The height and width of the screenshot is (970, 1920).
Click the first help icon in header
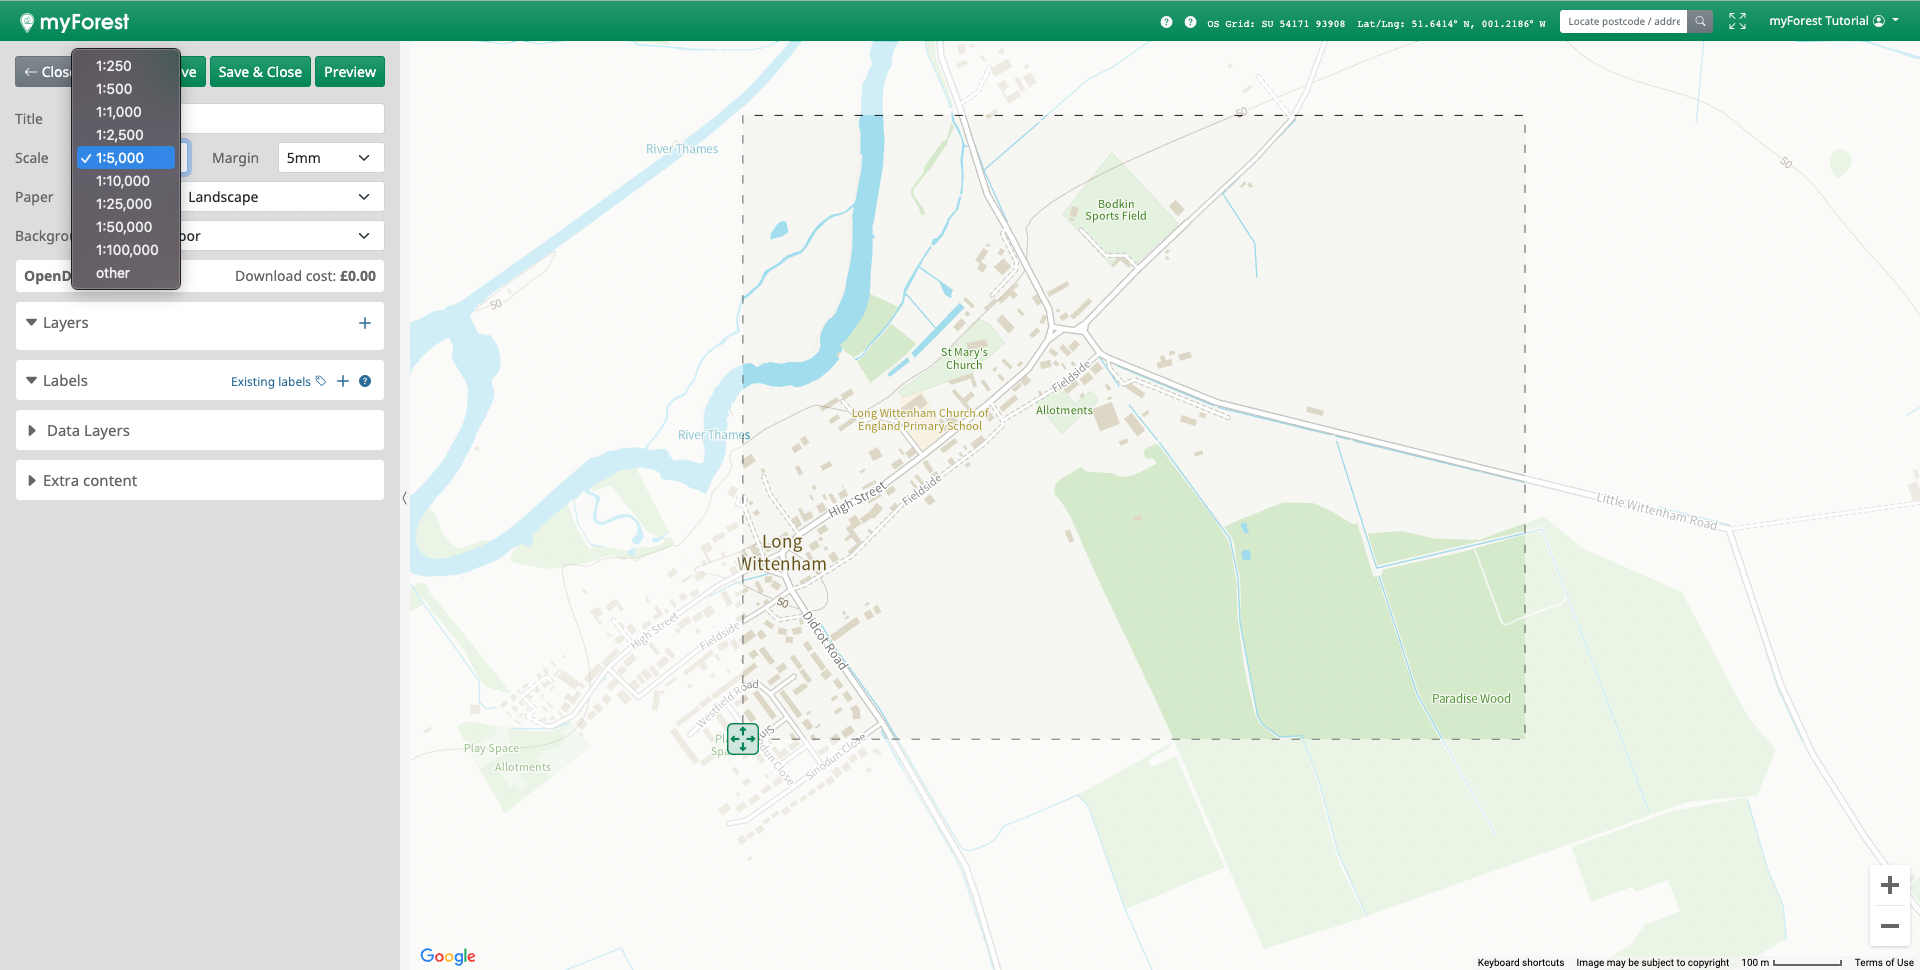(1166, 22)
